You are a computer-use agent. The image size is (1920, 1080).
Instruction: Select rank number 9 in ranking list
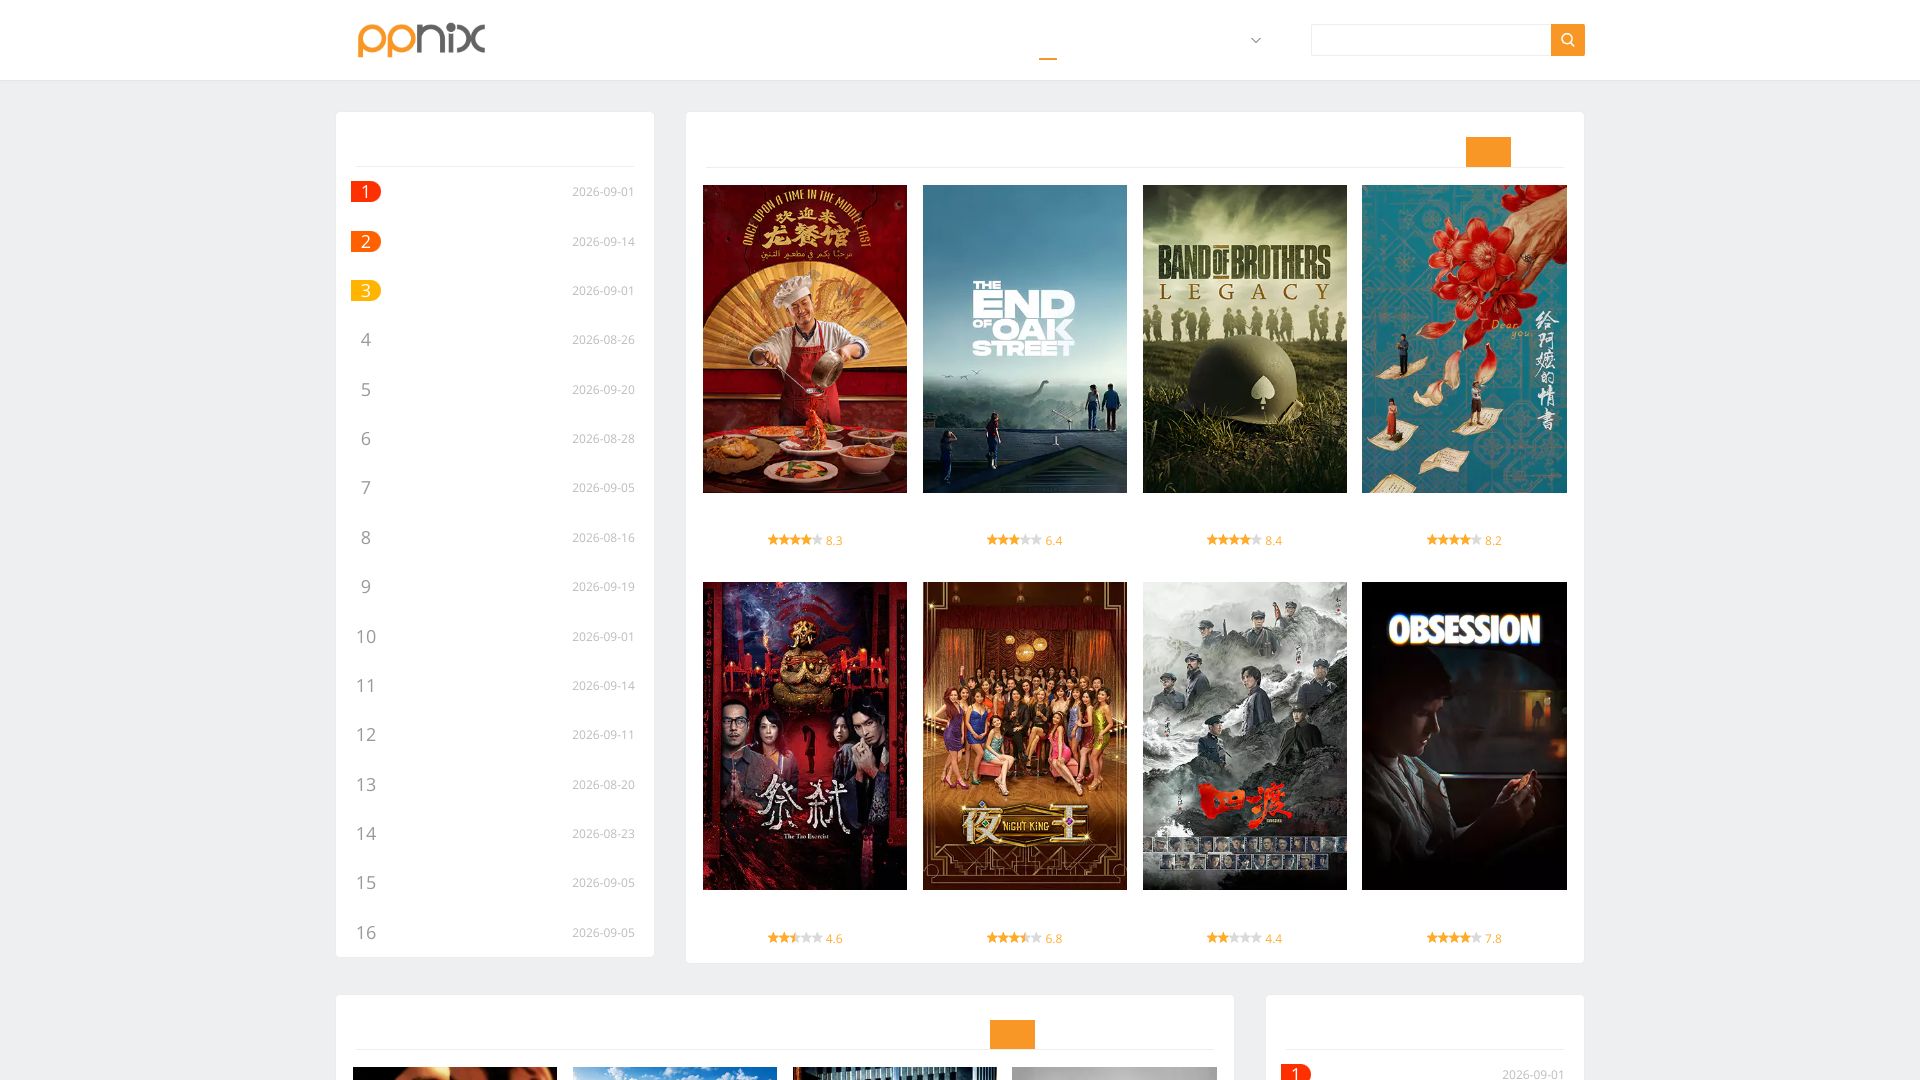(366, 586)
